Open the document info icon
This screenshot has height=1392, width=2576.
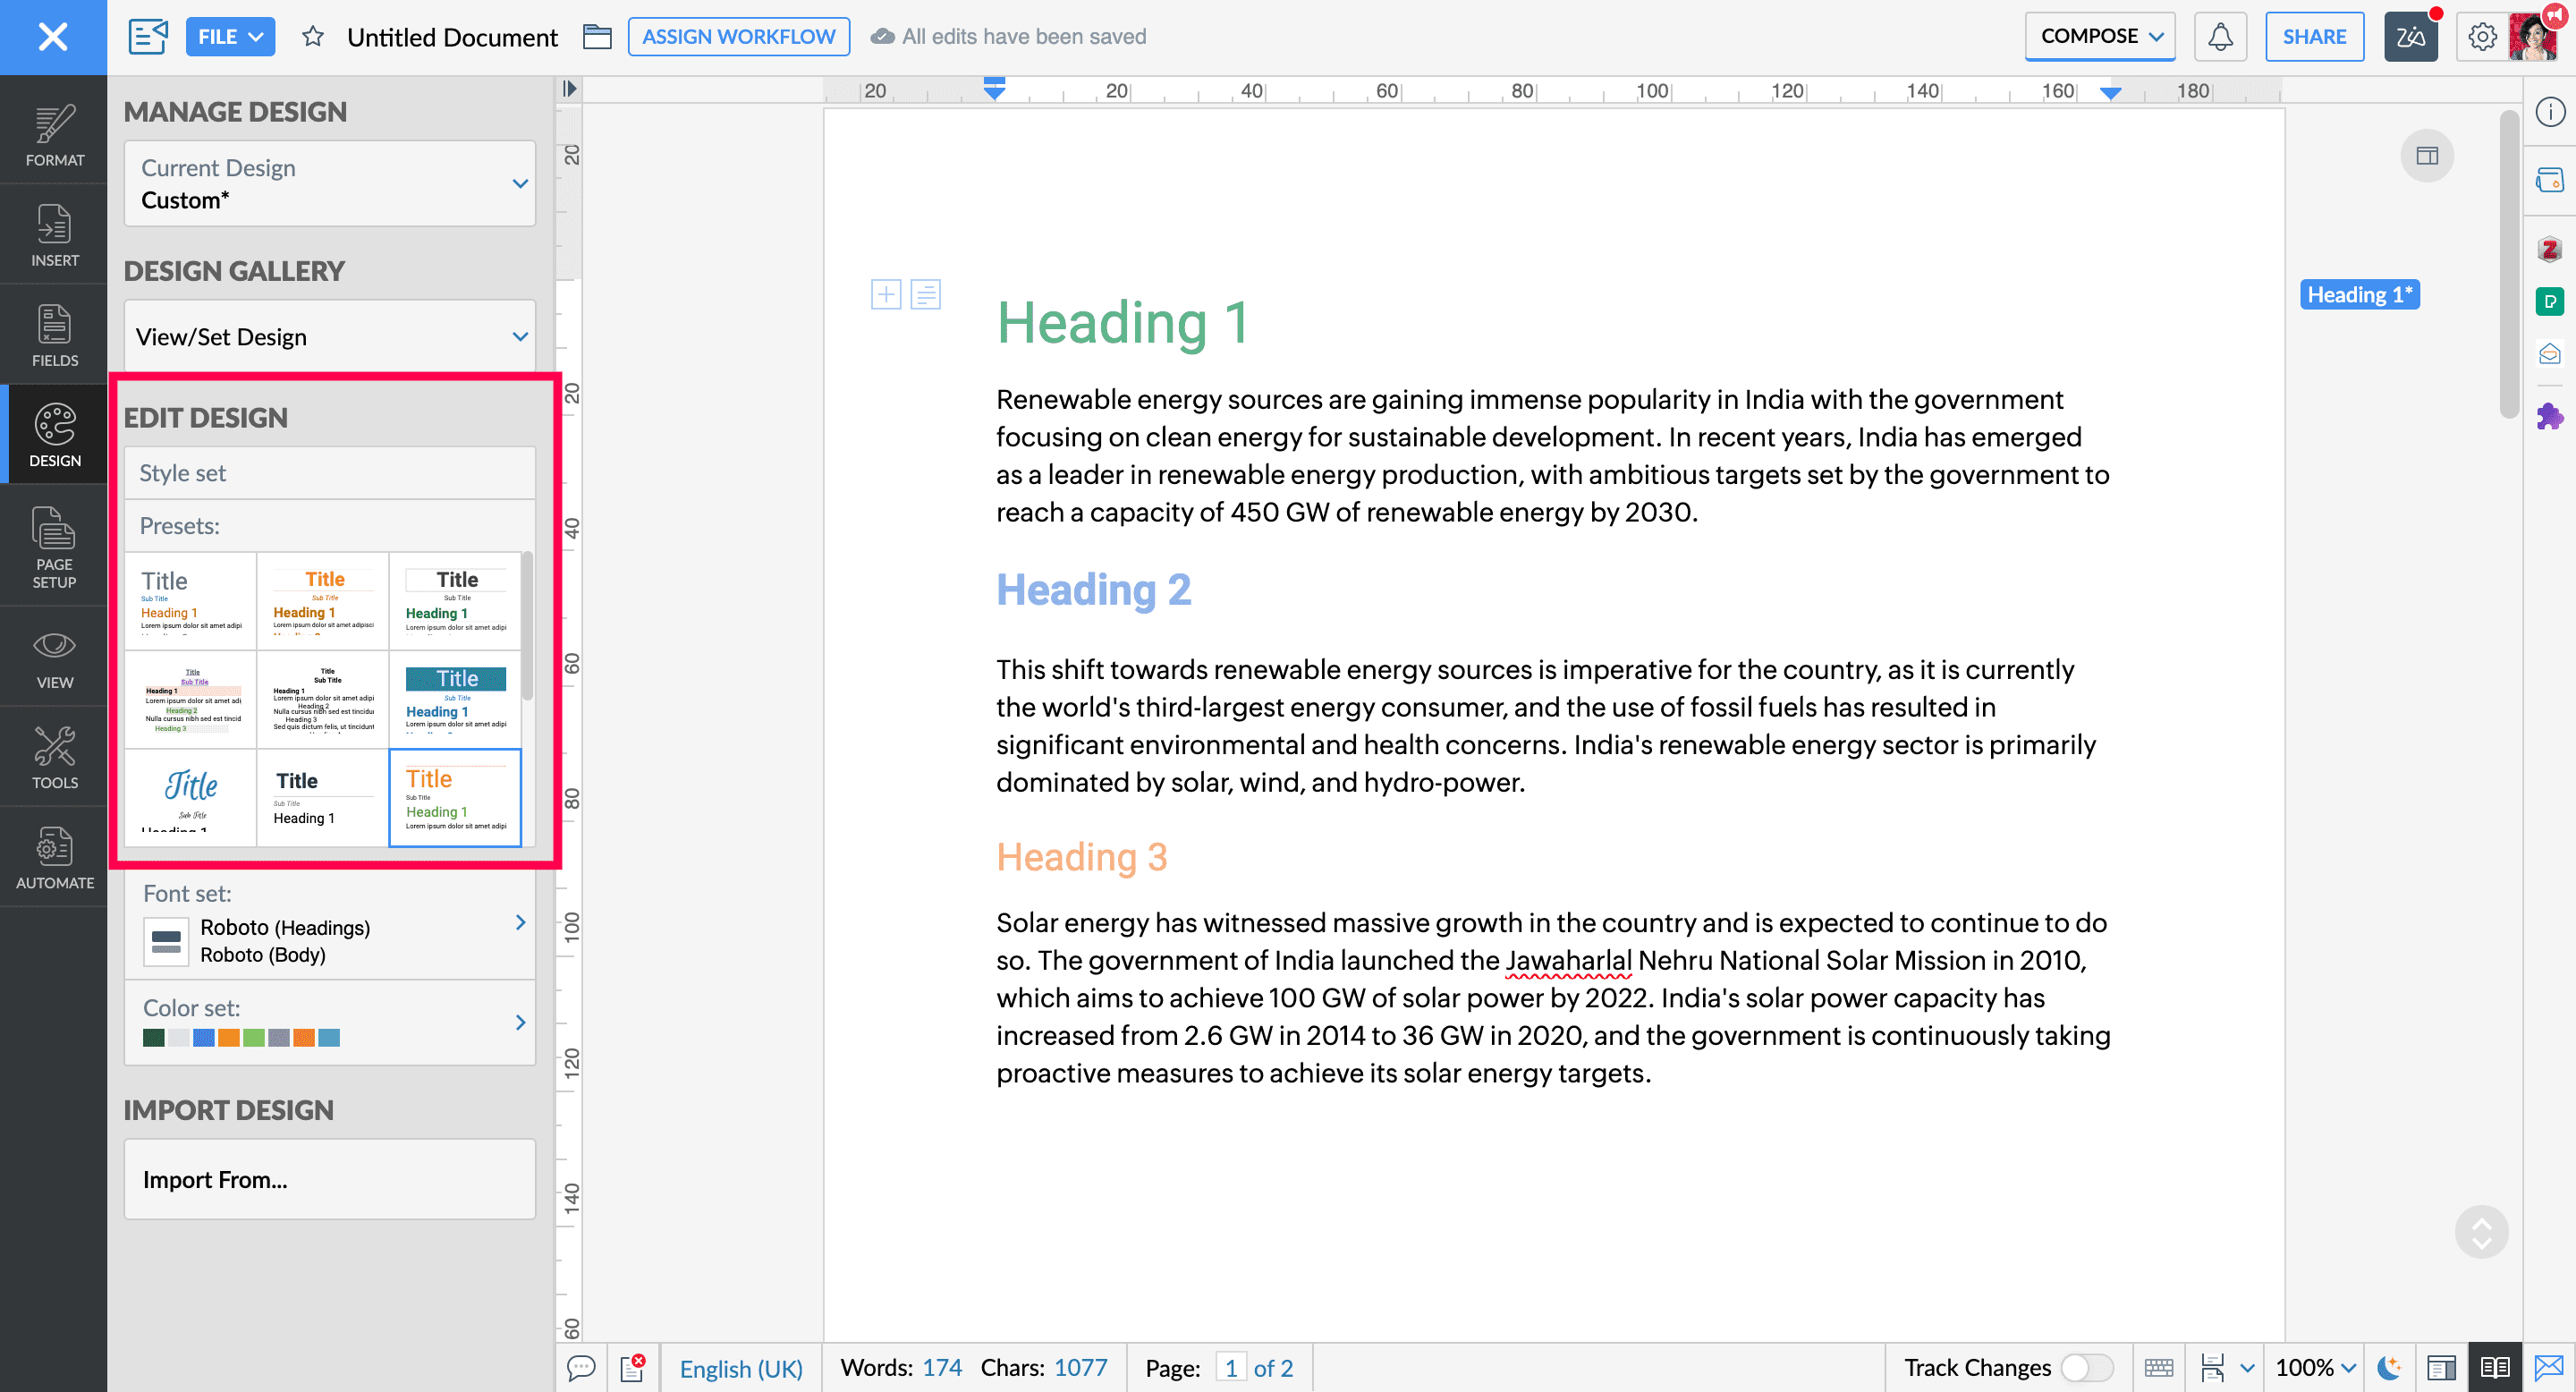[2549, 112]
